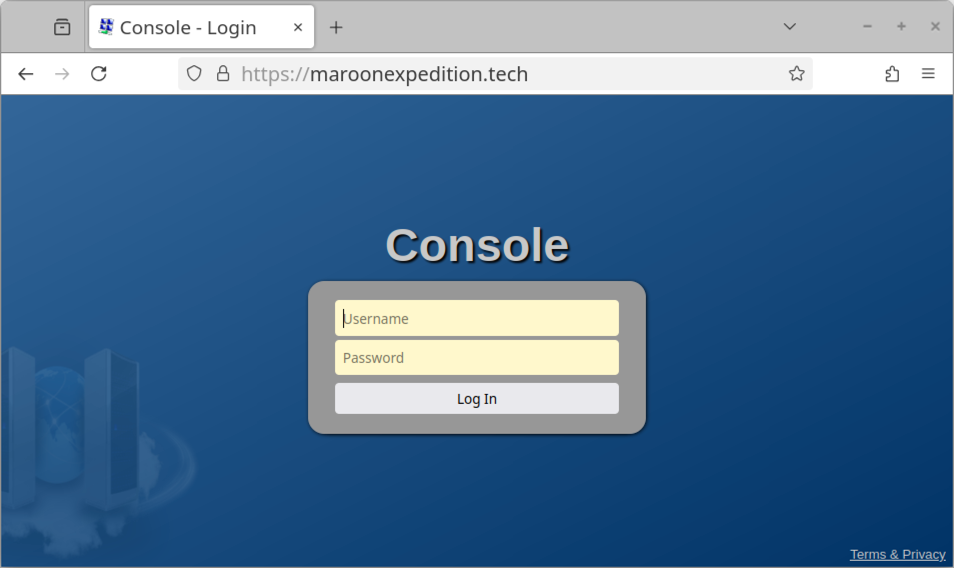
Task: Open the Terms & Privacy link
Action: coord(897,555)
